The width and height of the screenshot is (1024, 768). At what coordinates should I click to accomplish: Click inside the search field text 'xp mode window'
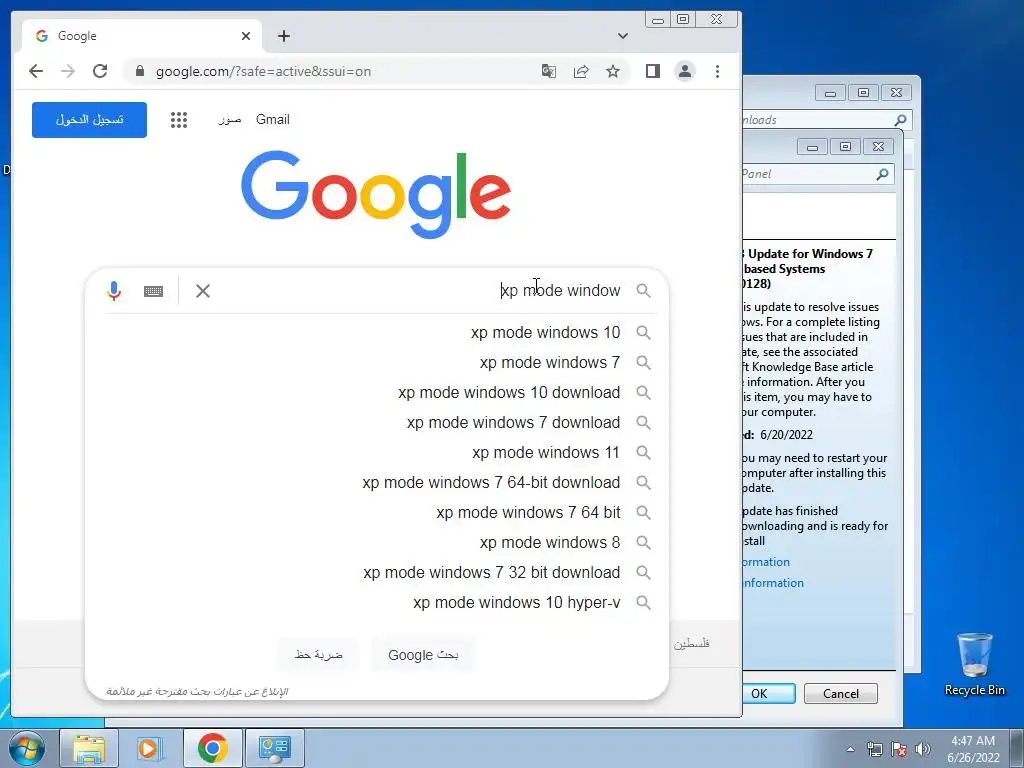click(x=560, y=291)
